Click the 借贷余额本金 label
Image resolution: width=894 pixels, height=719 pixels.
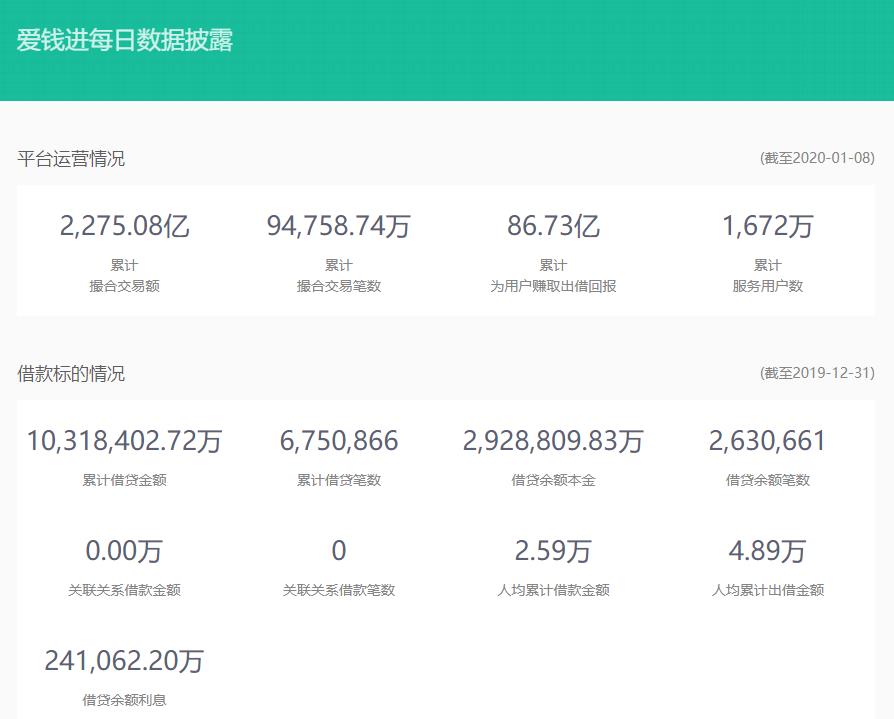point(553,480)
